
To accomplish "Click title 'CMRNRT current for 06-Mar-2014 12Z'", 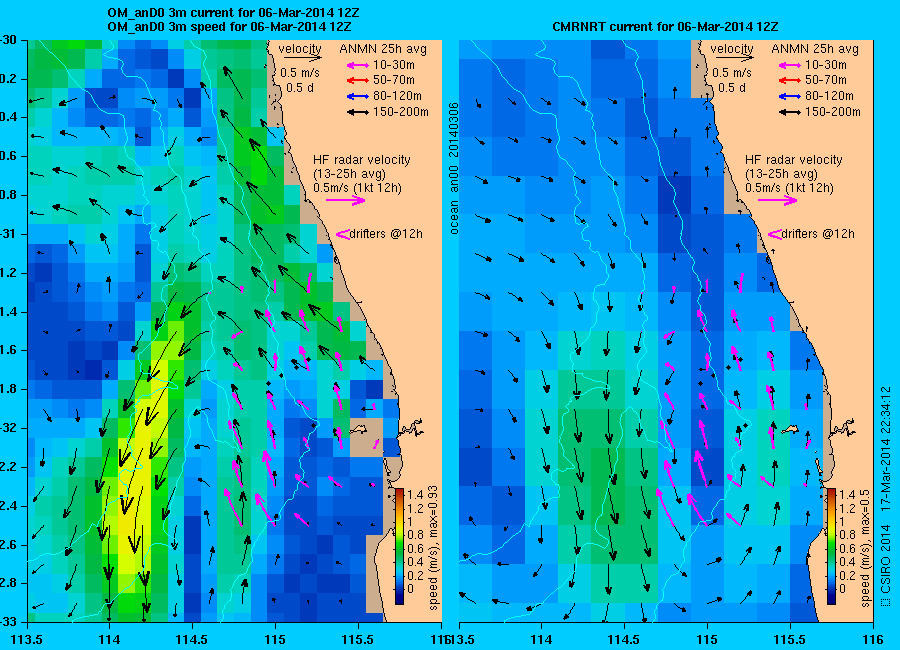I will click(665, 27).
